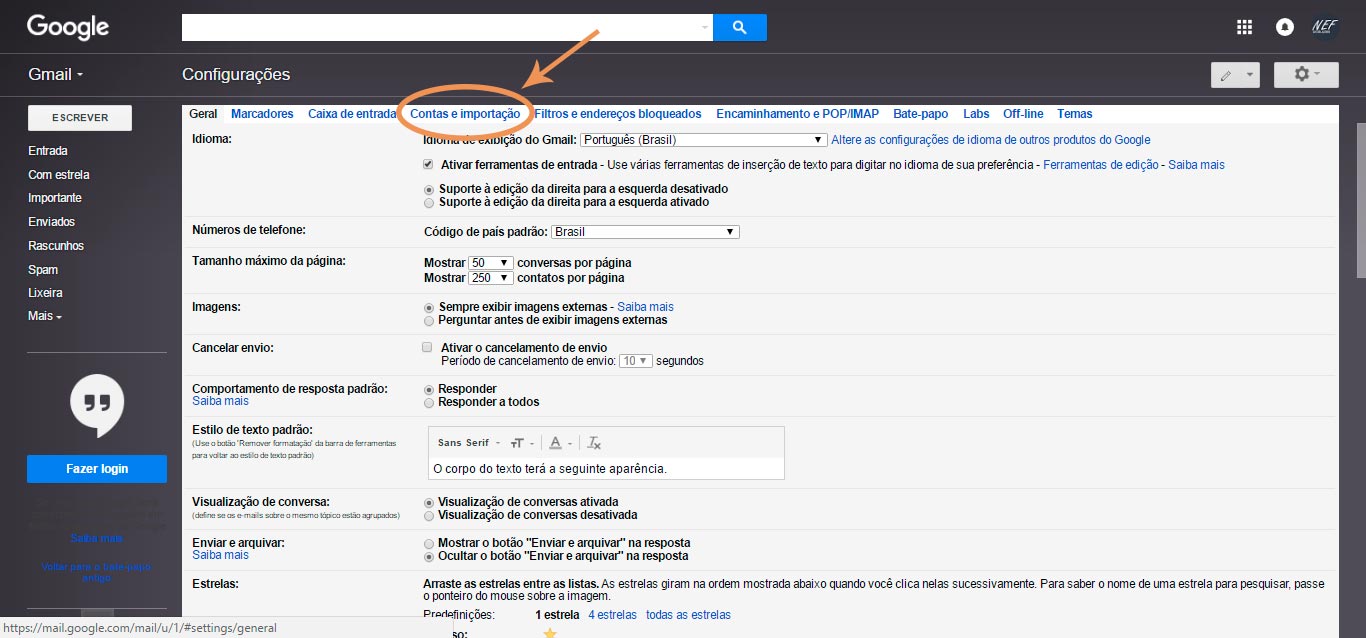Change contacts per page dropdown

[x=491, y=278]
